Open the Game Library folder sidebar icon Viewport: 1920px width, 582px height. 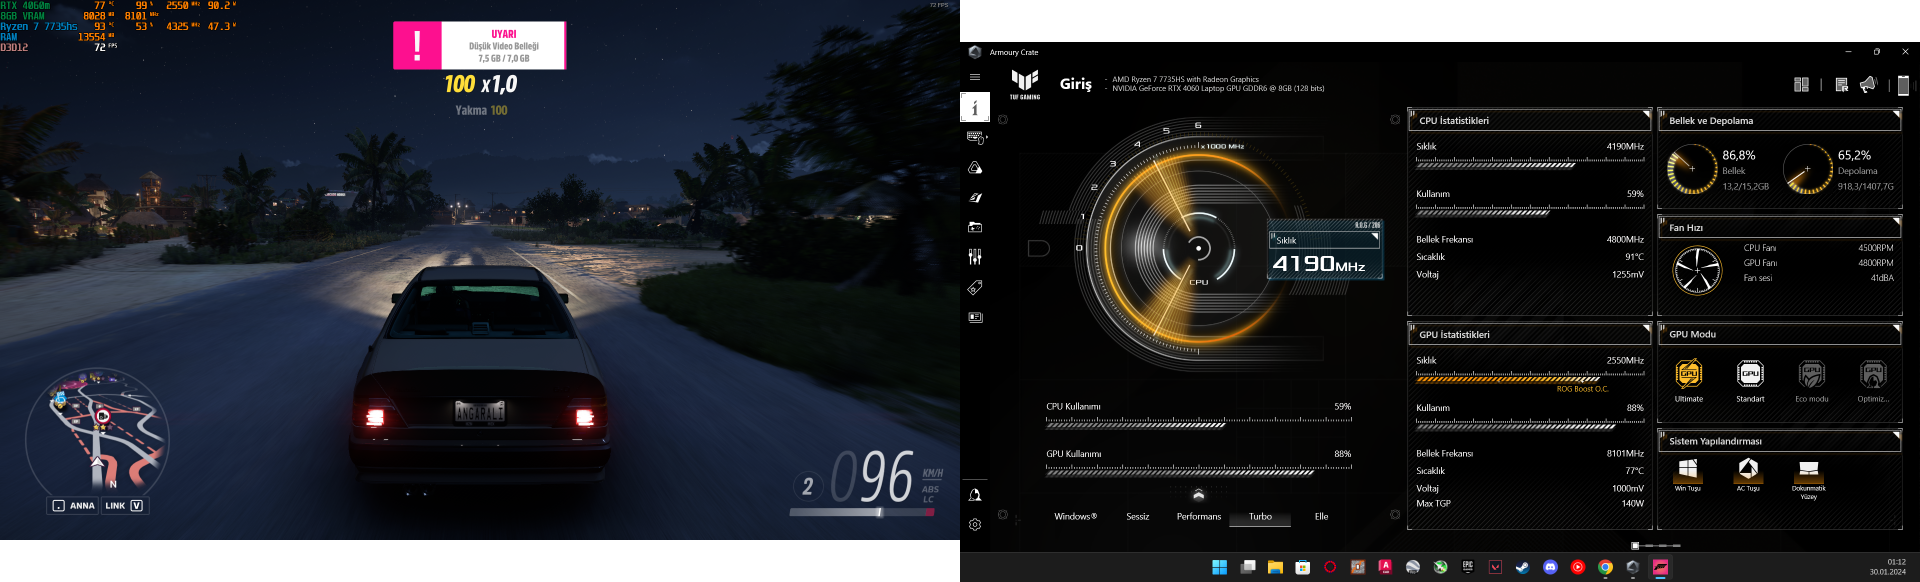[x=975, y=228]
